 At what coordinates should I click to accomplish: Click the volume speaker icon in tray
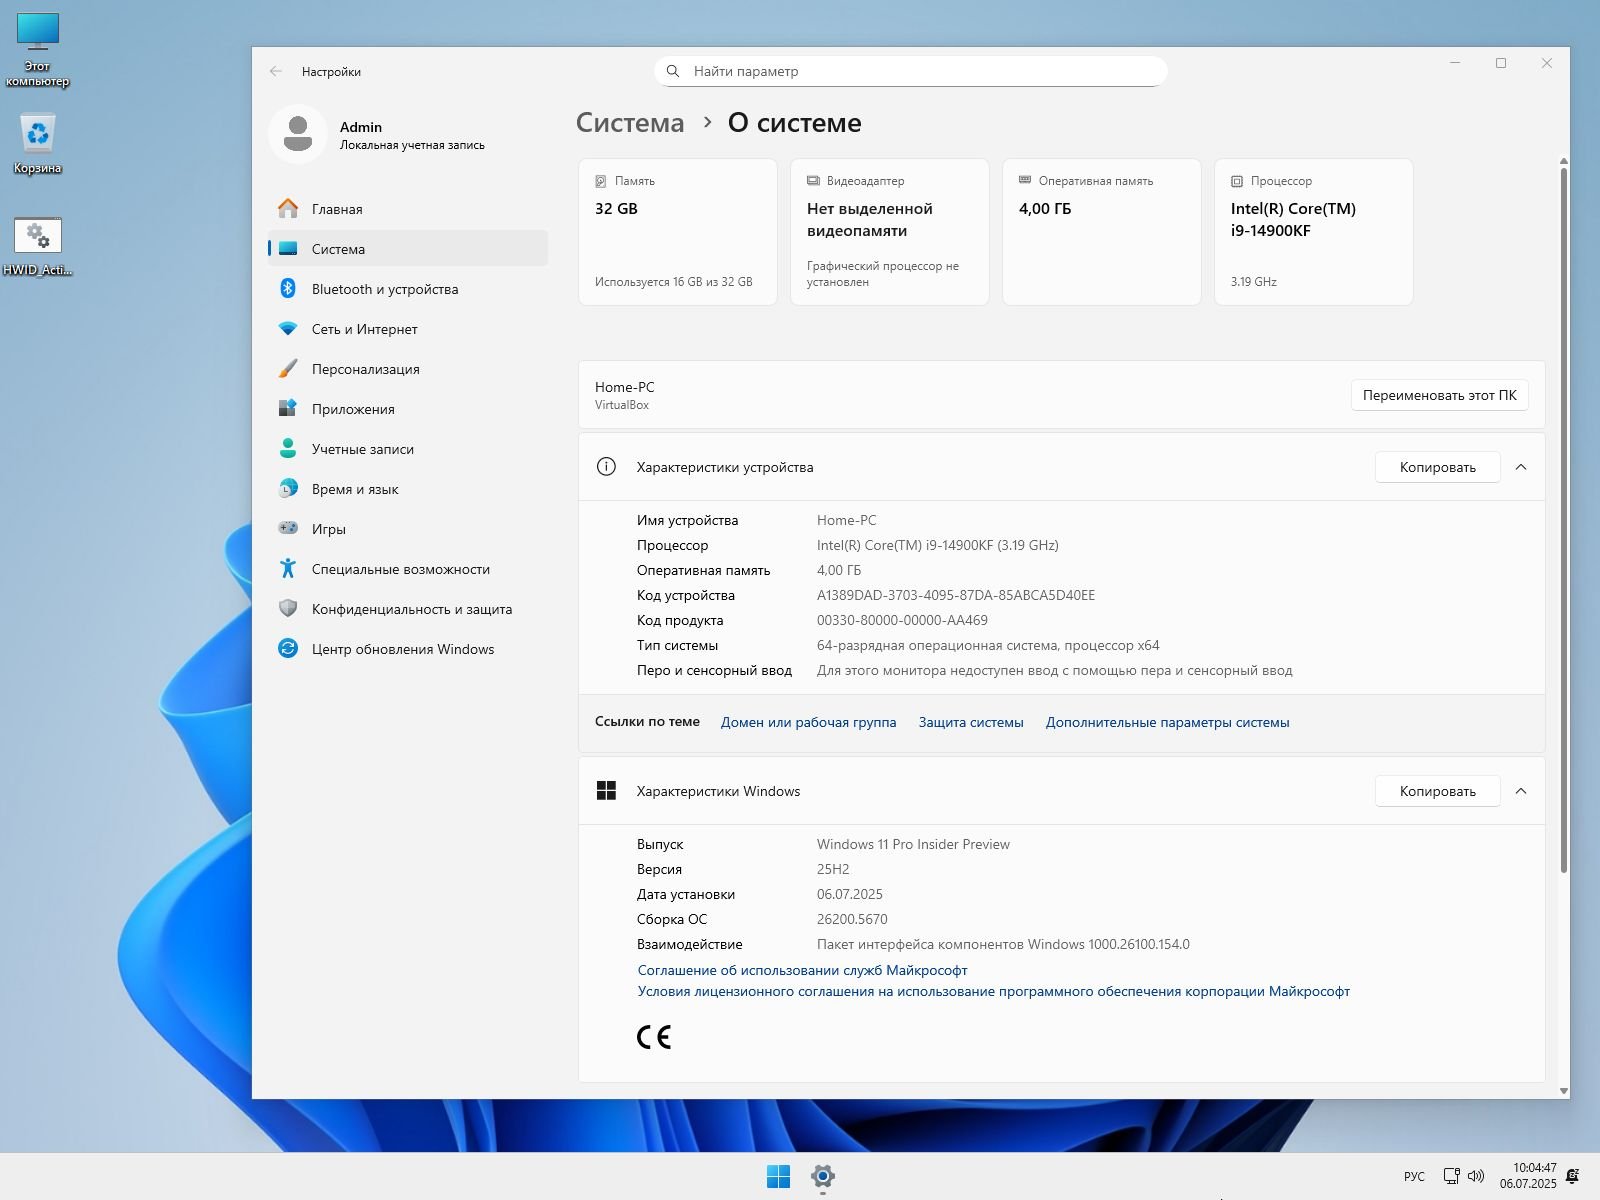pos(1476,1176)
